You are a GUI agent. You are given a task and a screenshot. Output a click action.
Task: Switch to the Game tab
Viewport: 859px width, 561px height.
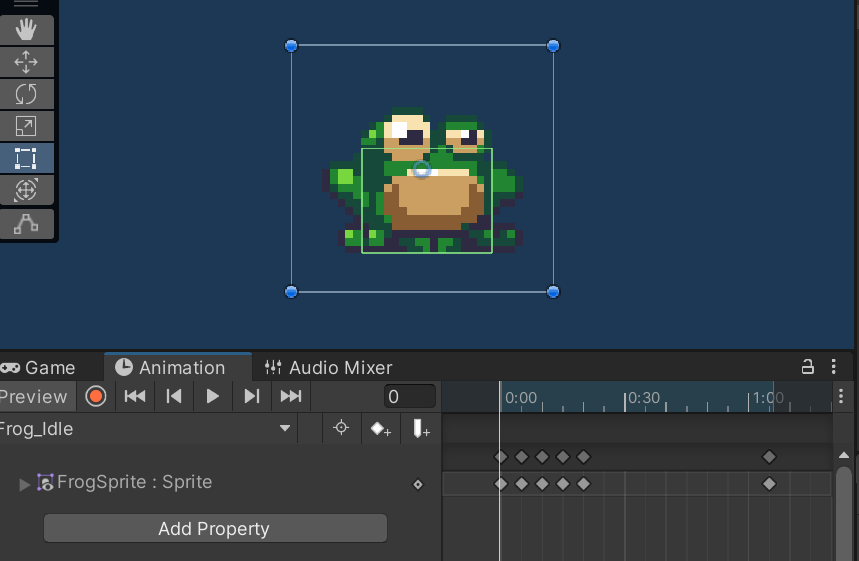40,367
